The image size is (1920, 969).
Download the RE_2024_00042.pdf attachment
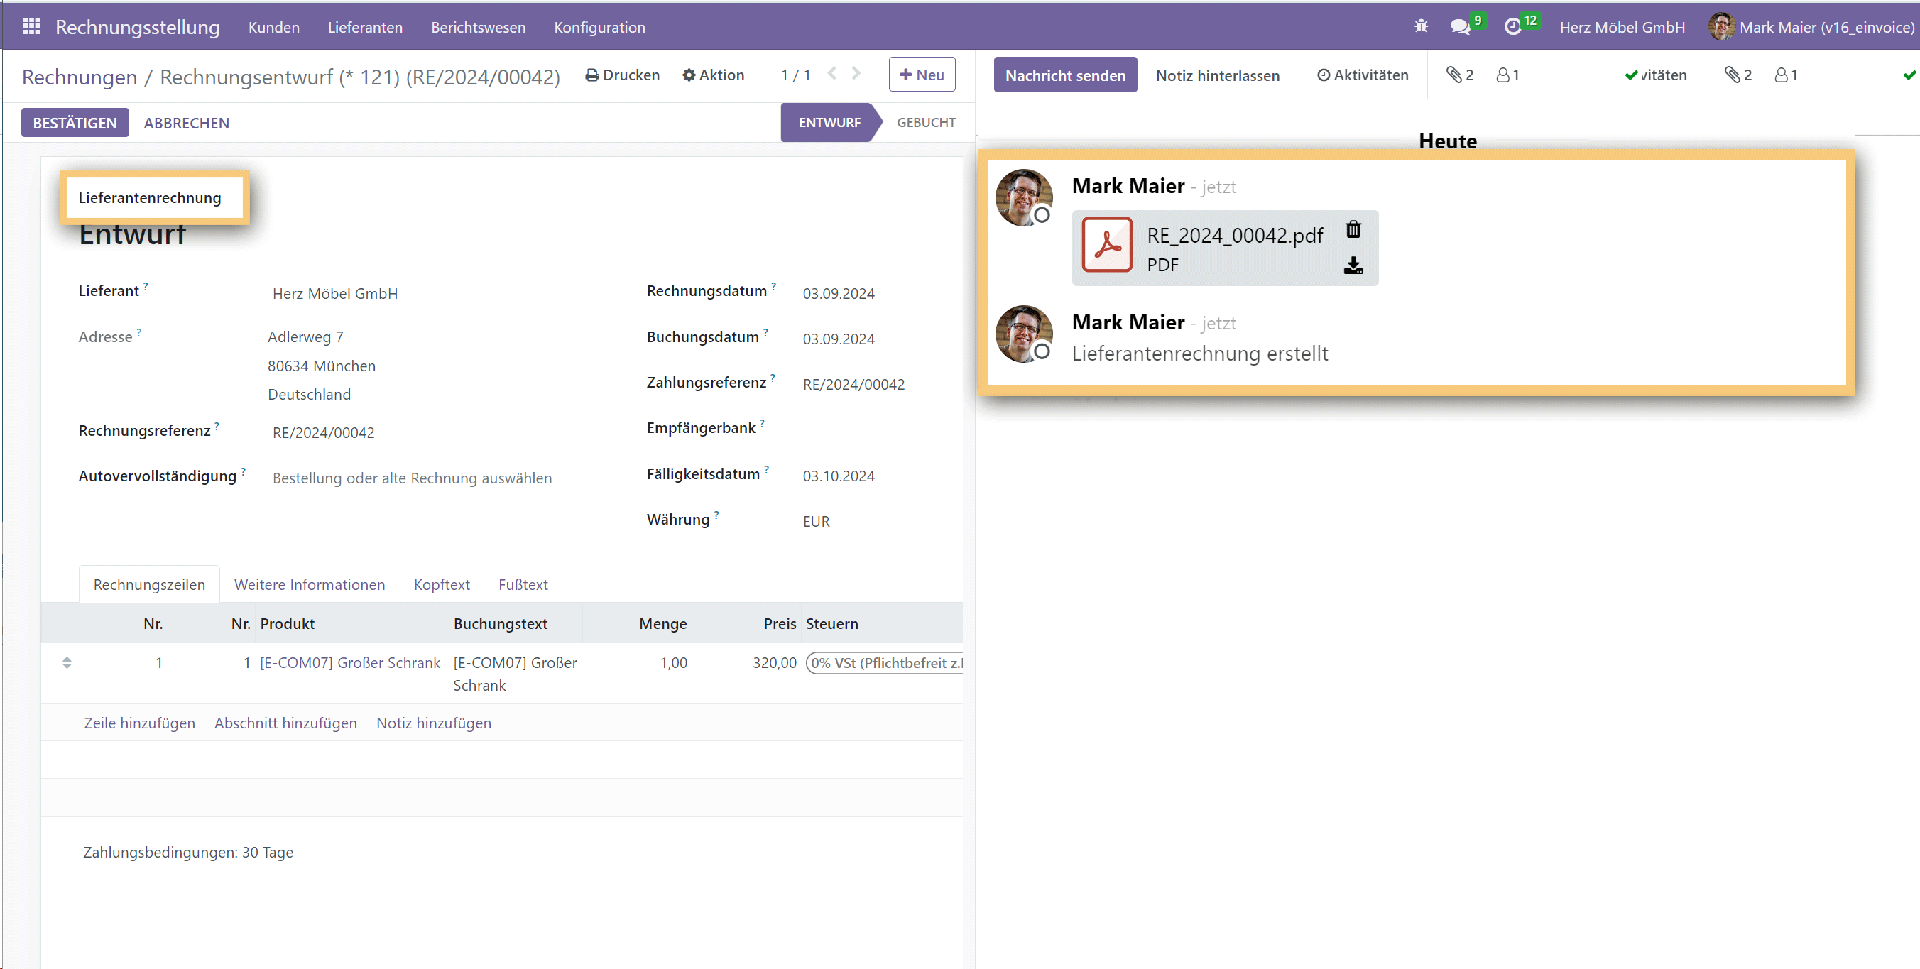tap(1353, 265)
